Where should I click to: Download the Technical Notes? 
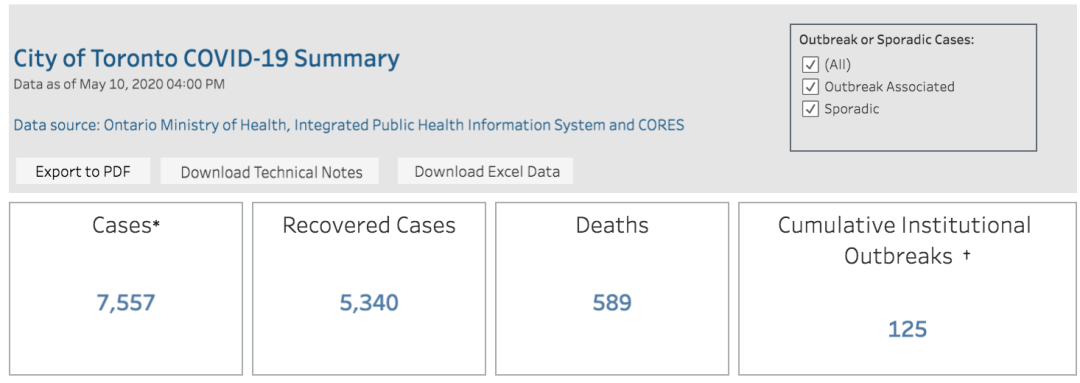[x=271, y=172]
